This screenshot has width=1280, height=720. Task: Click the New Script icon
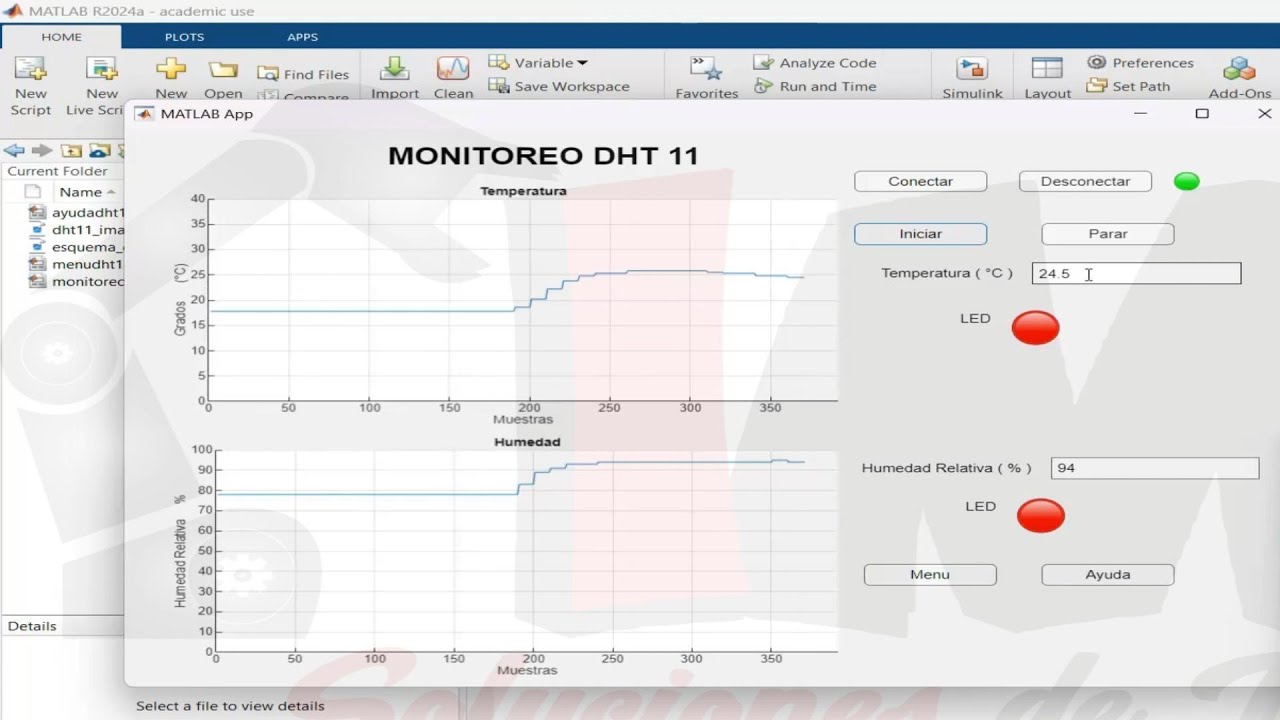pos(30,69)
